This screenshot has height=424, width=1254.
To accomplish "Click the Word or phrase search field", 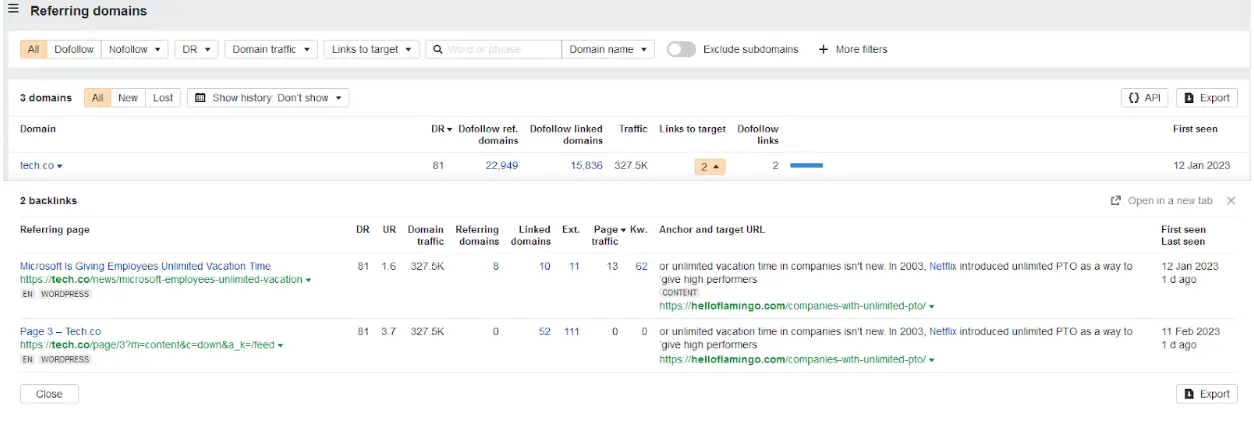I will click(x=502, y=49).
